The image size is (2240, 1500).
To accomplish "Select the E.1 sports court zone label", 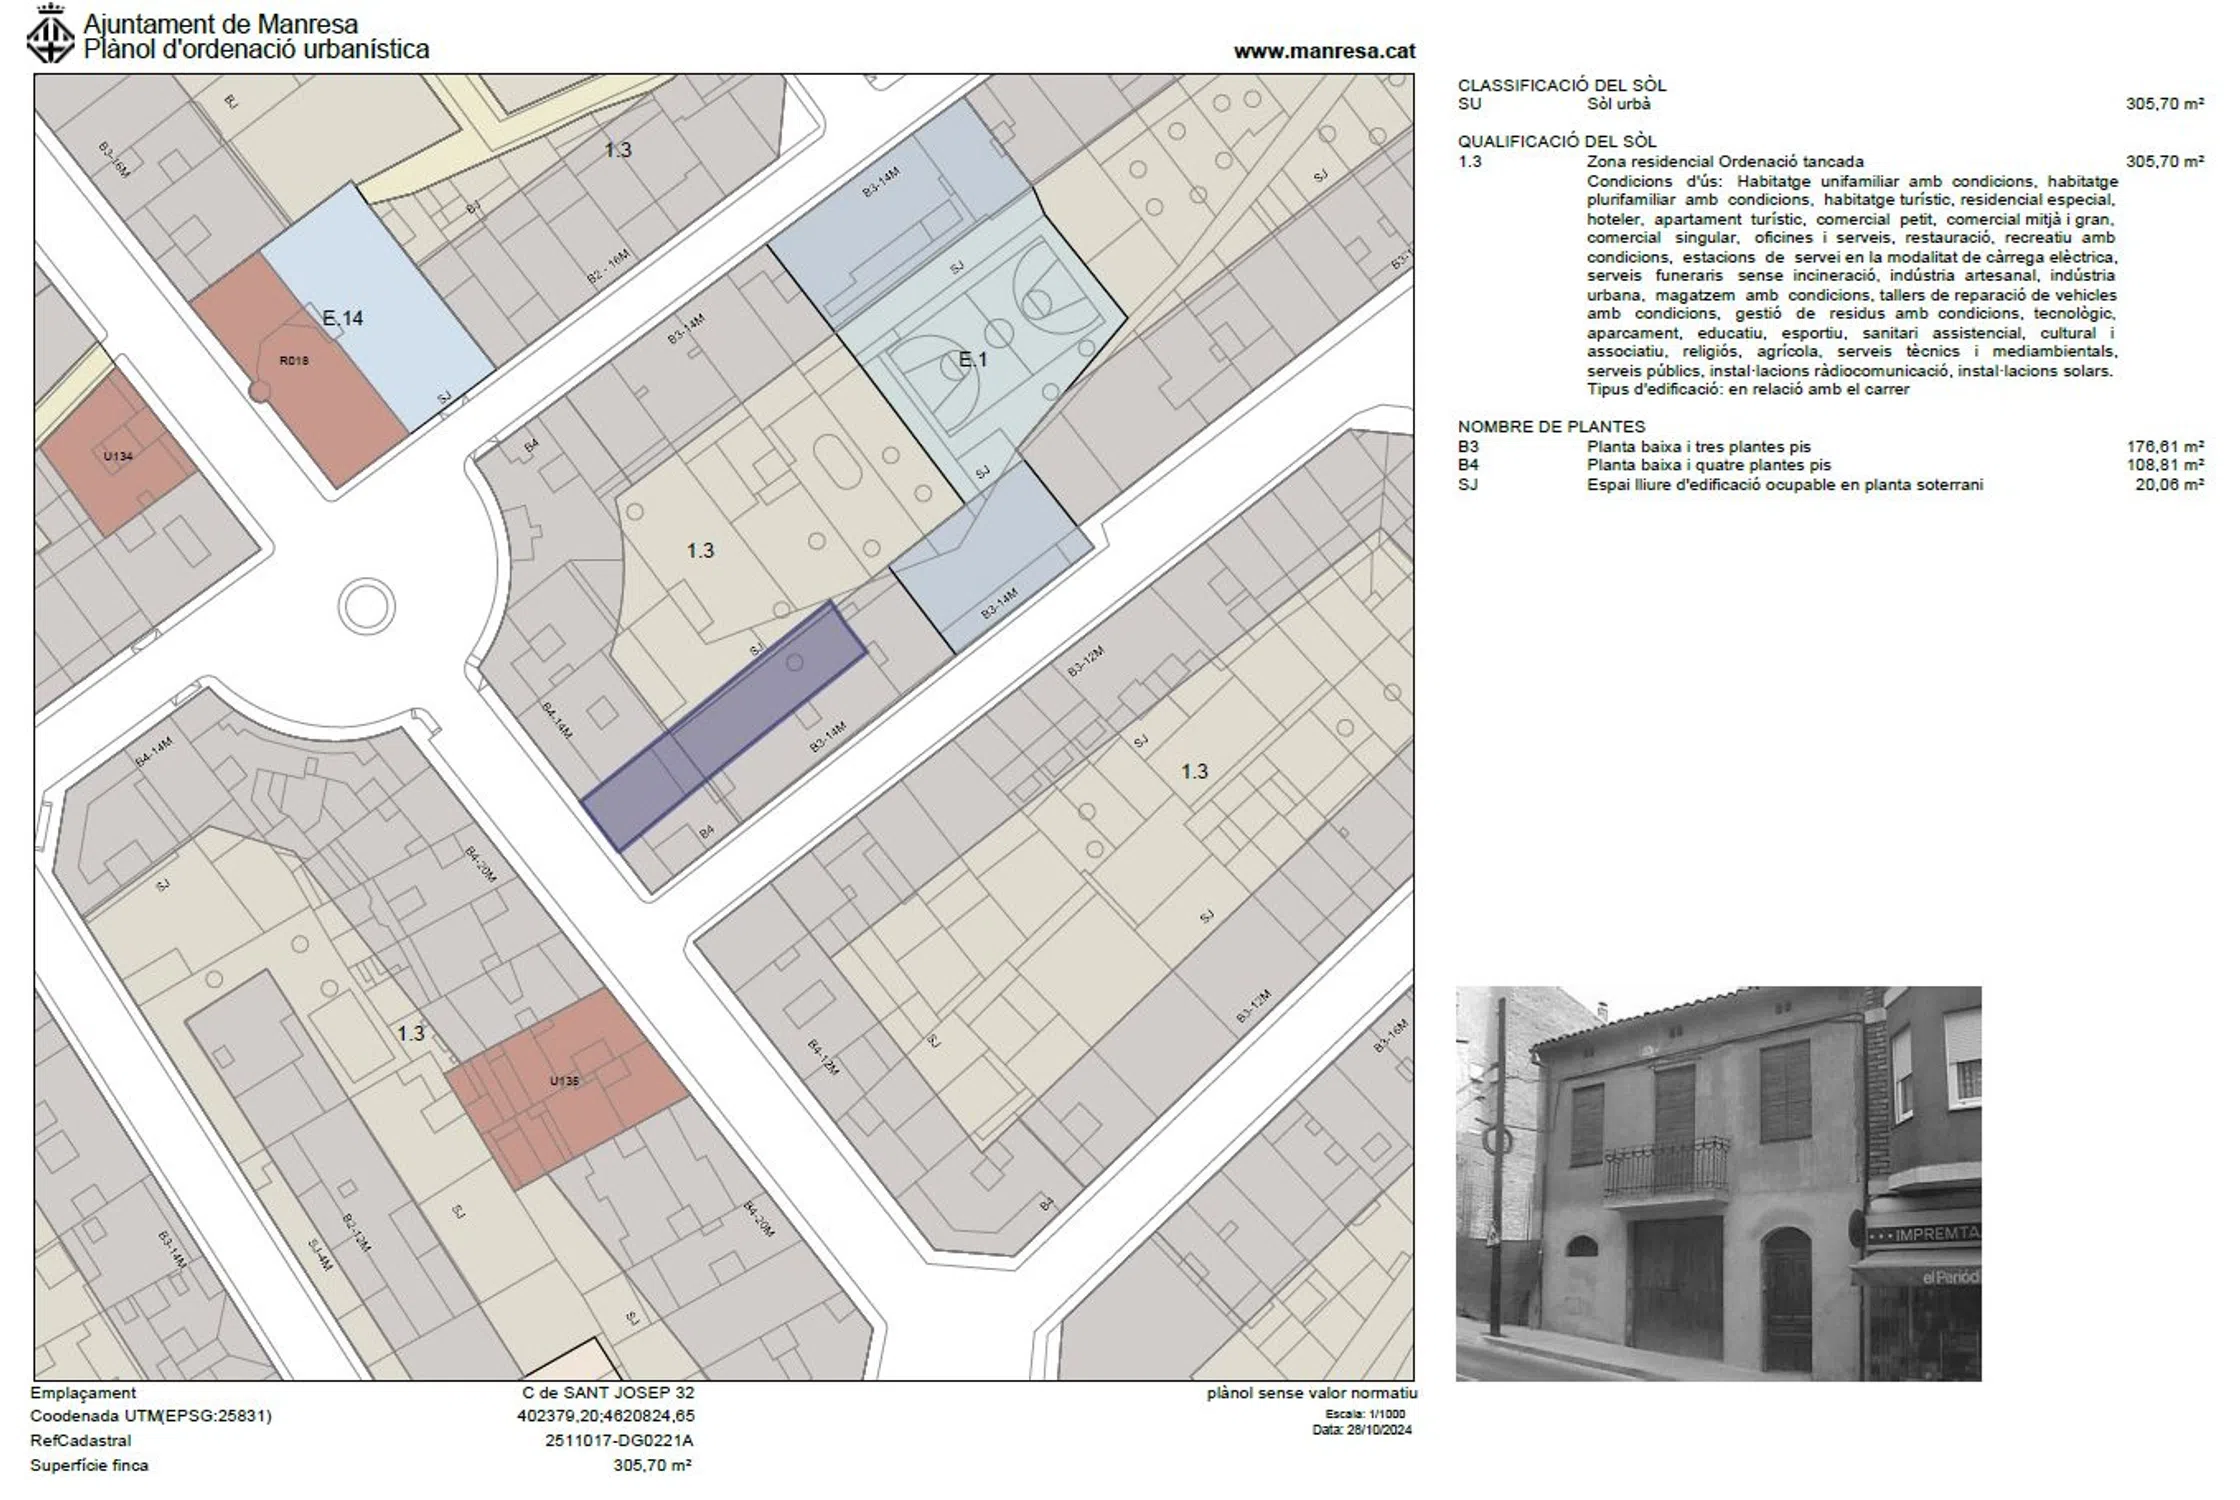I will pos(972,359).
